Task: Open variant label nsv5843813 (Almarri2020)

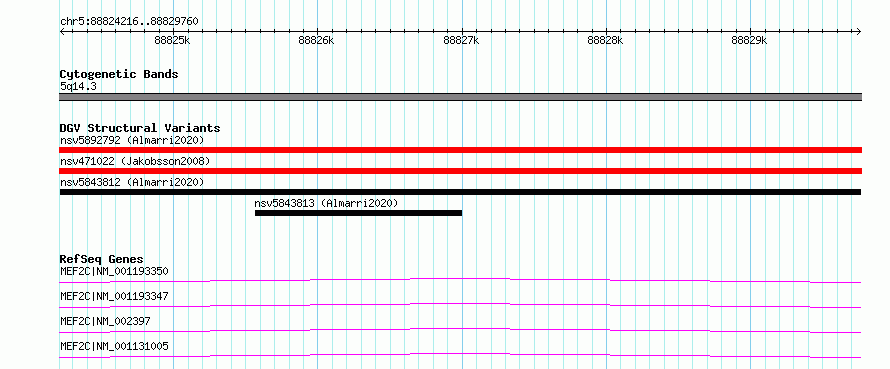Action: coord(326,203)
